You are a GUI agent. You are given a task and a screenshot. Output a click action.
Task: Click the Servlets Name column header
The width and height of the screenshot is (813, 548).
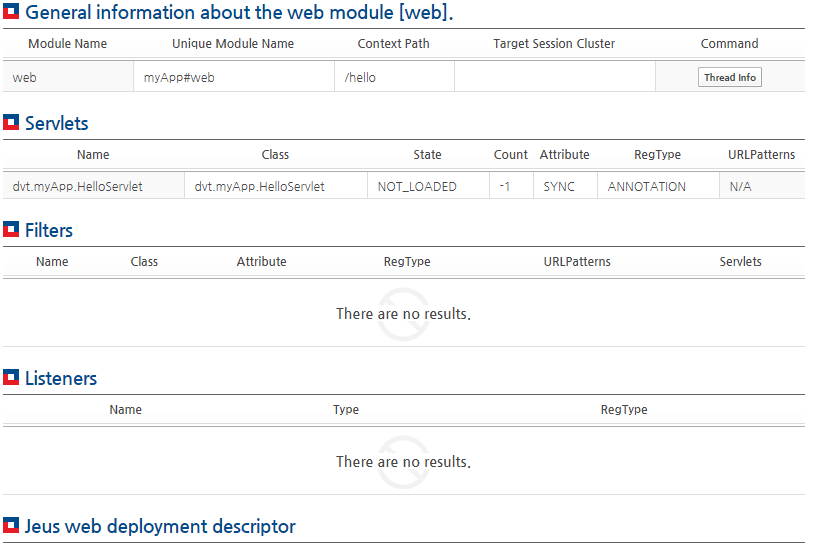93,154
